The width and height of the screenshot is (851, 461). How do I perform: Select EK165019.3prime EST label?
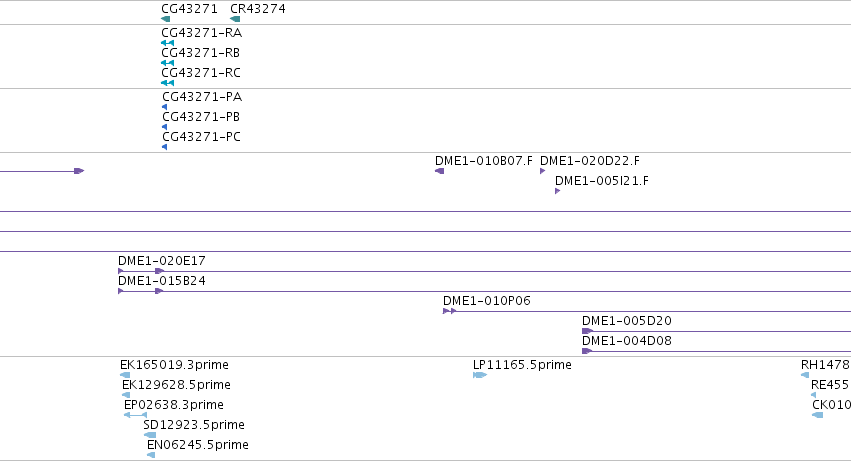pos(174,365)
